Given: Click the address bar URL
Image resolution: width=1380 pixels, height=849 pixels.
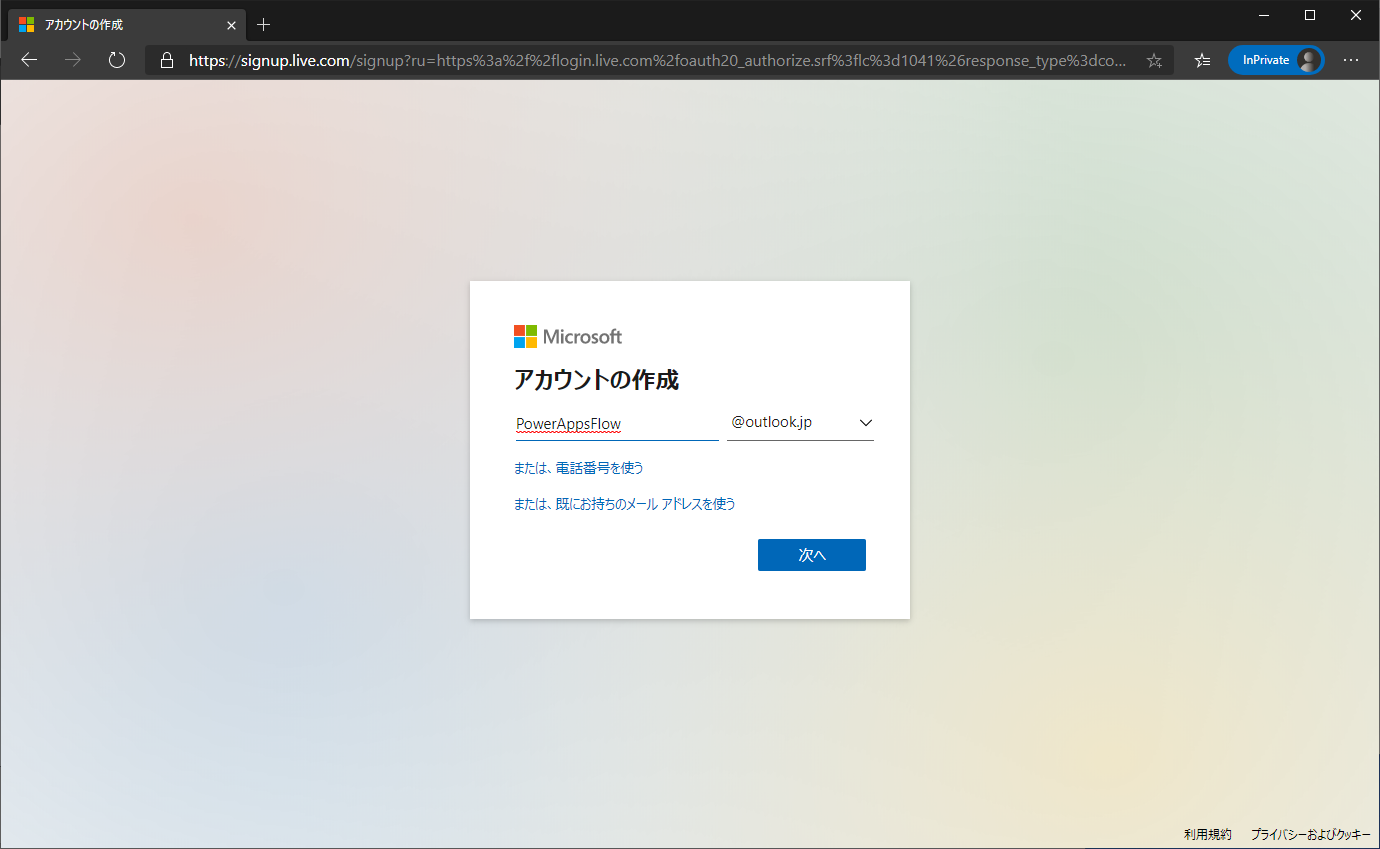Looking at the screenshot, I should coord(657,61).
